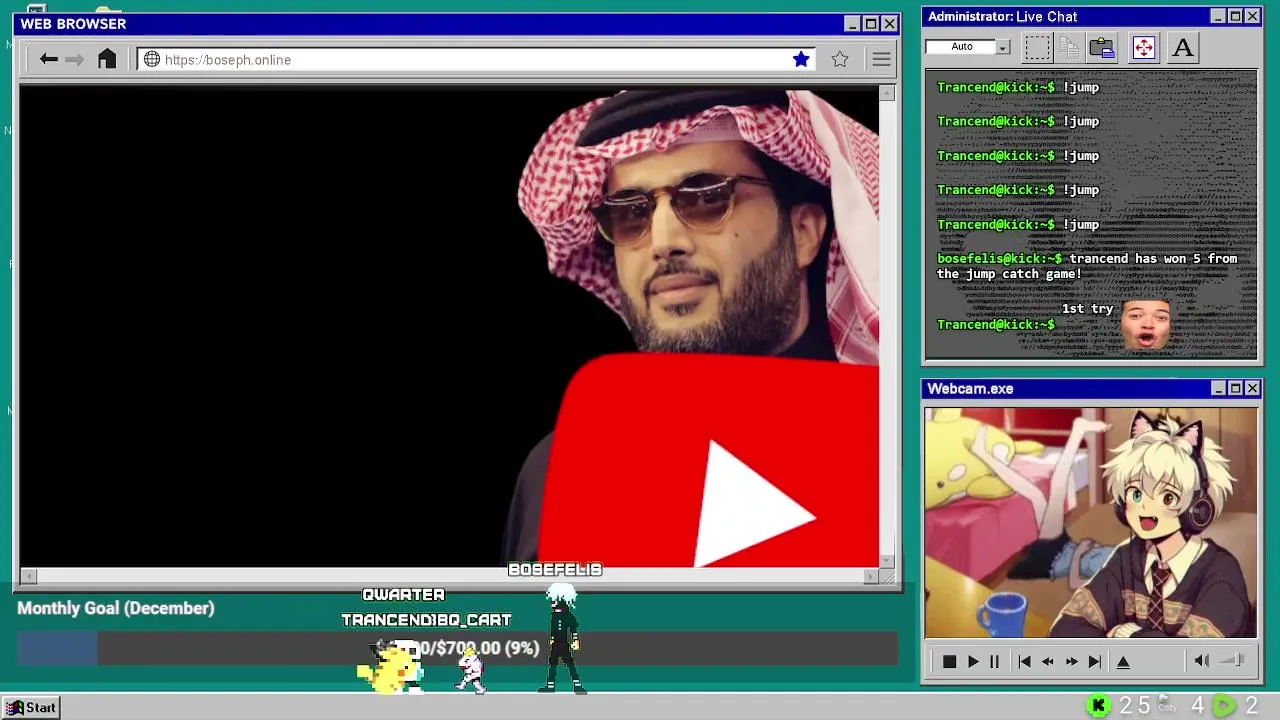Open the browser hamburger menu
Image resolution: width=1280 pixels, height=720 pixels.
pos(881,59)
